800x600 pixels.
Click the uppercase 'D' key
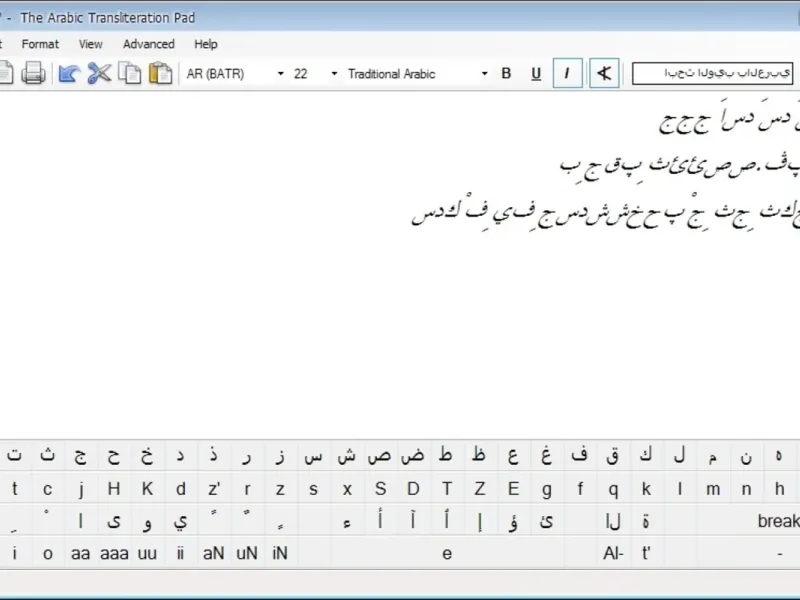coord(413,489)
